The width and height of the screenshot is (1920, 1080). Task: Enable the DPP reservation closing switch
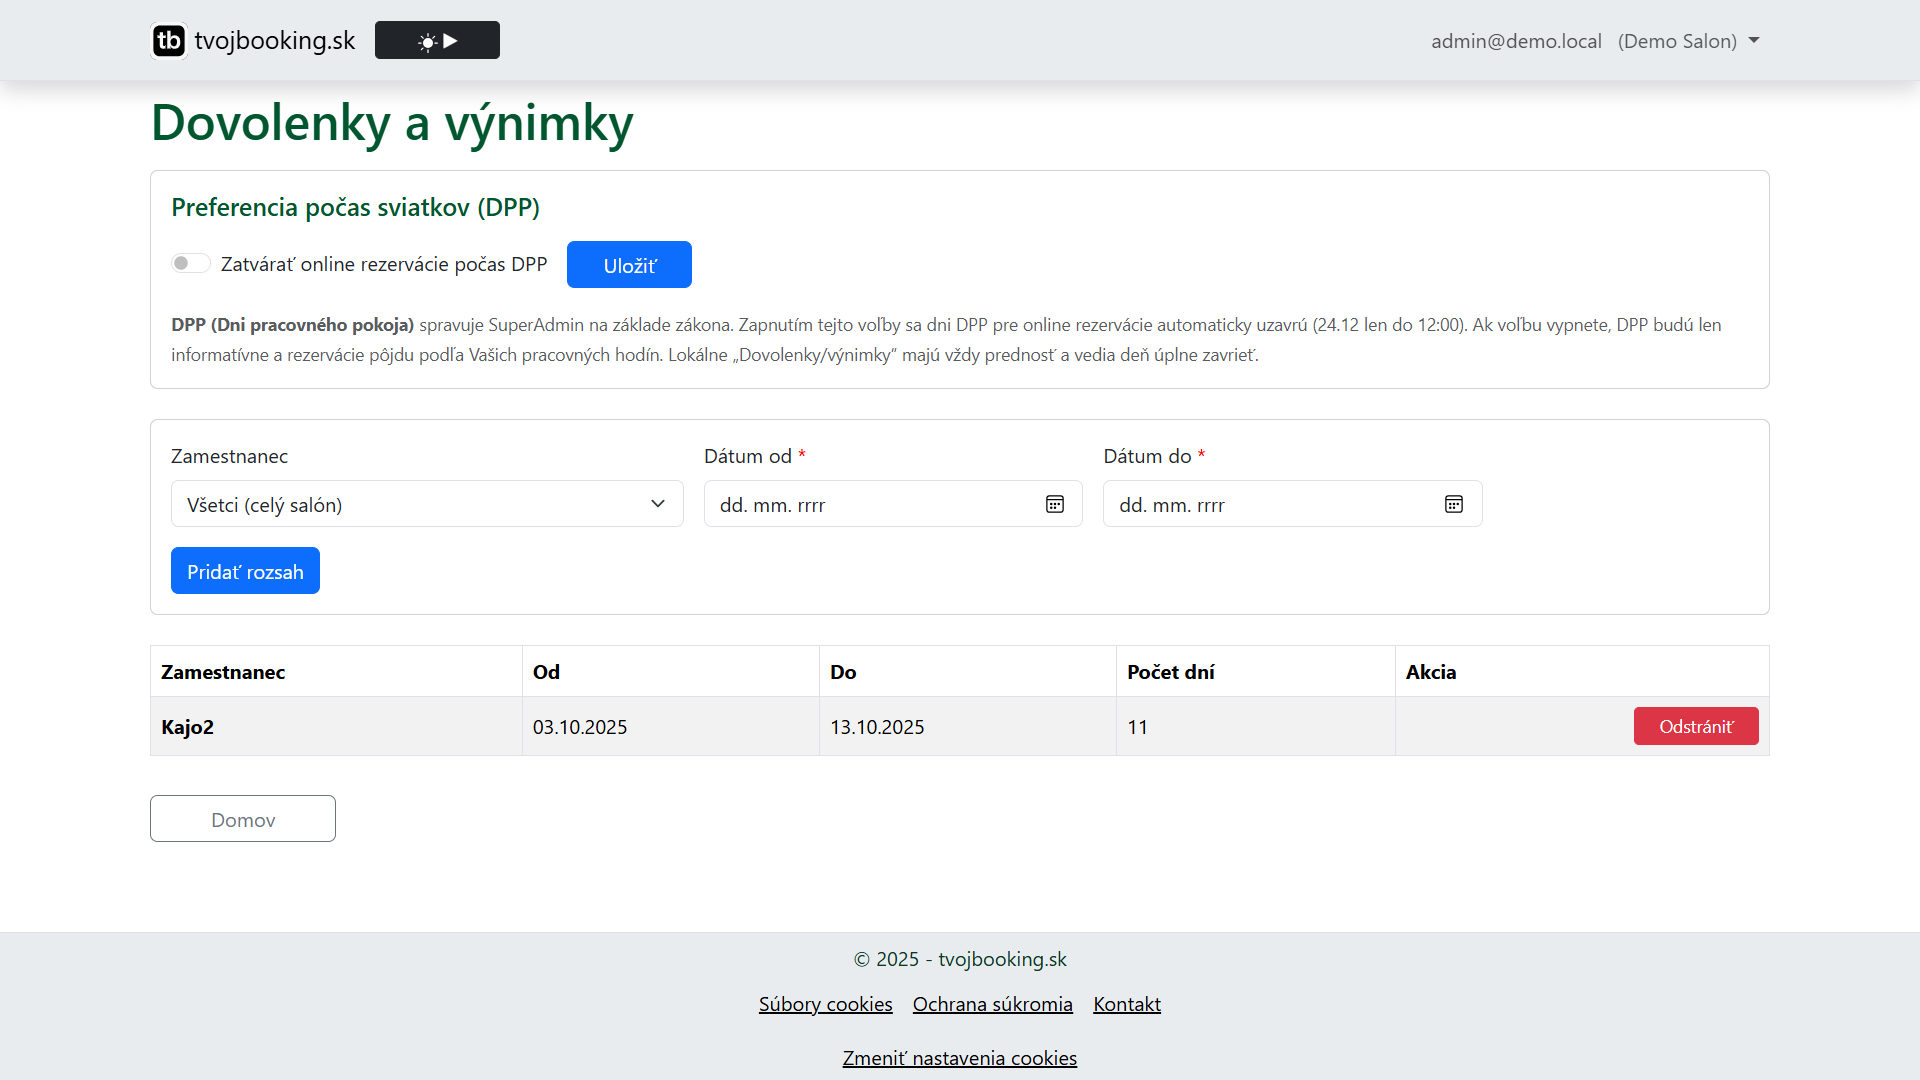(x=190, y=263)
